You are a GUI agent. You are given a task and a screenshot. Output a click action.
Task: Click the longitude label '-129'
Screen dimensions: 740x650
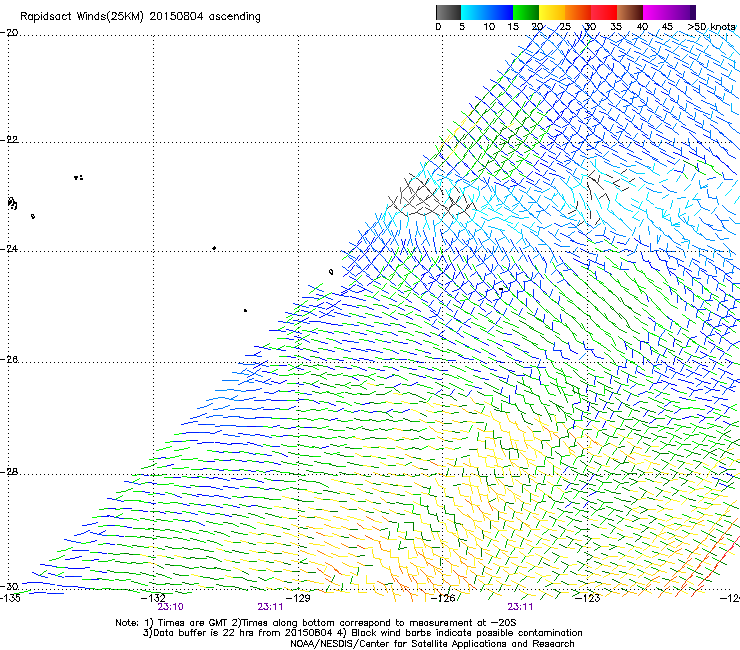click(298, 598)
